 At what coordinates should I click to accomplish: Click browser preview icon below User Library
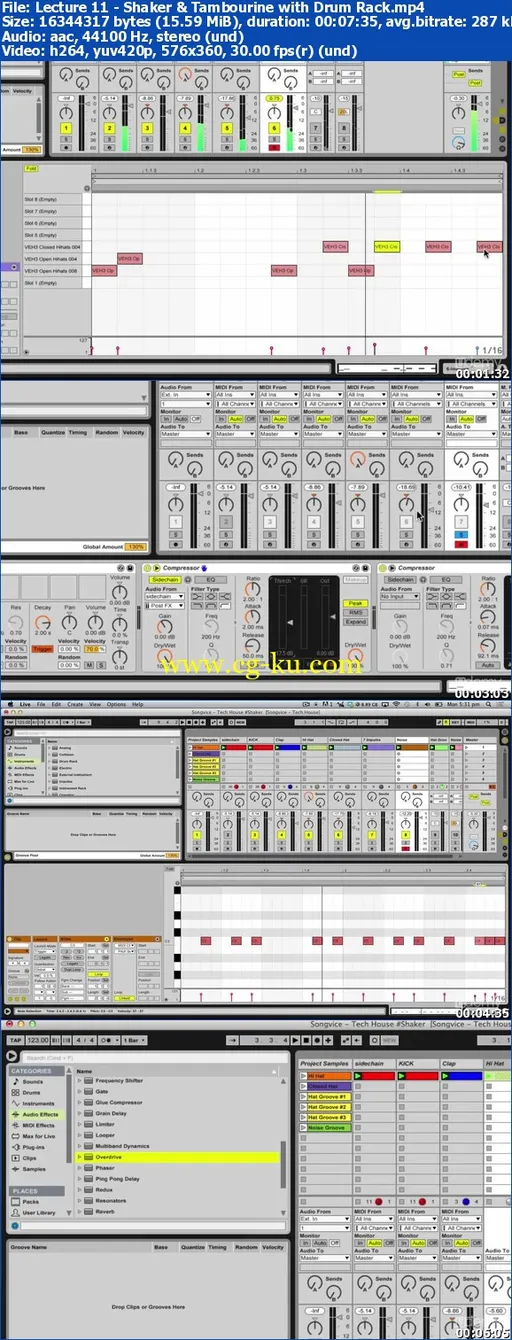coord(15,1226)
